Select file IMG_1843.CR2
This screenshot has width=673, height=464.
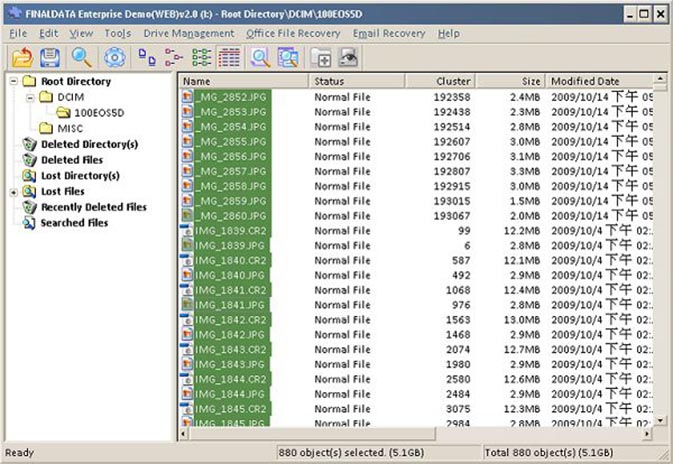pyautogui.click(x=231, y=349)
